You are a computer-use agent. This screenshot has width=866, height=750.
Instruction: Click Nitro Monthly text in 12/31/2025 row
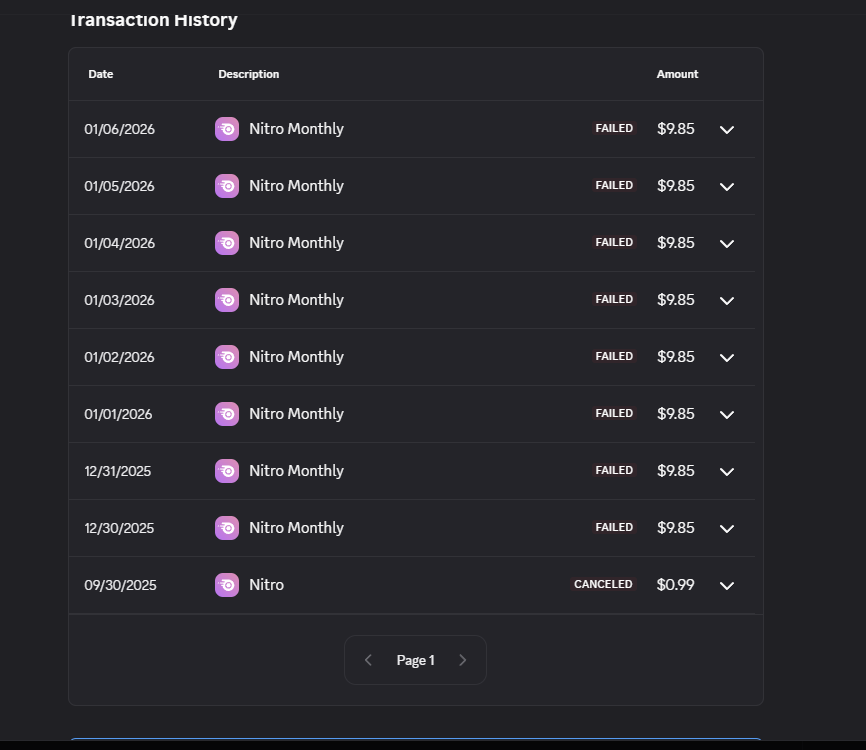[296, 471]
